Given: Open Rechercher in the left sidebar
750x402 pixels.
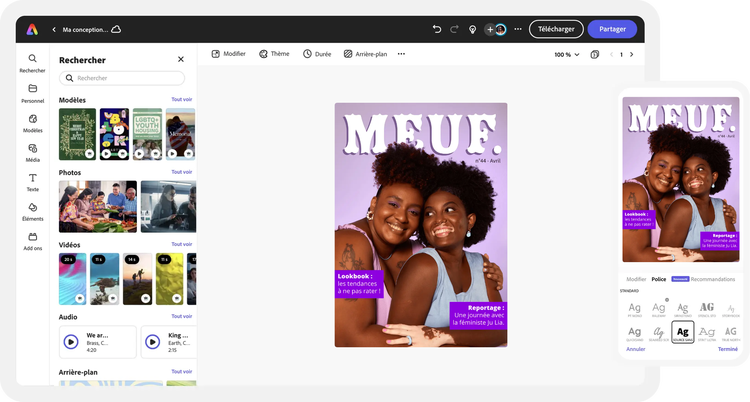Looking at the screenshot, I should [x=33, y=63].
